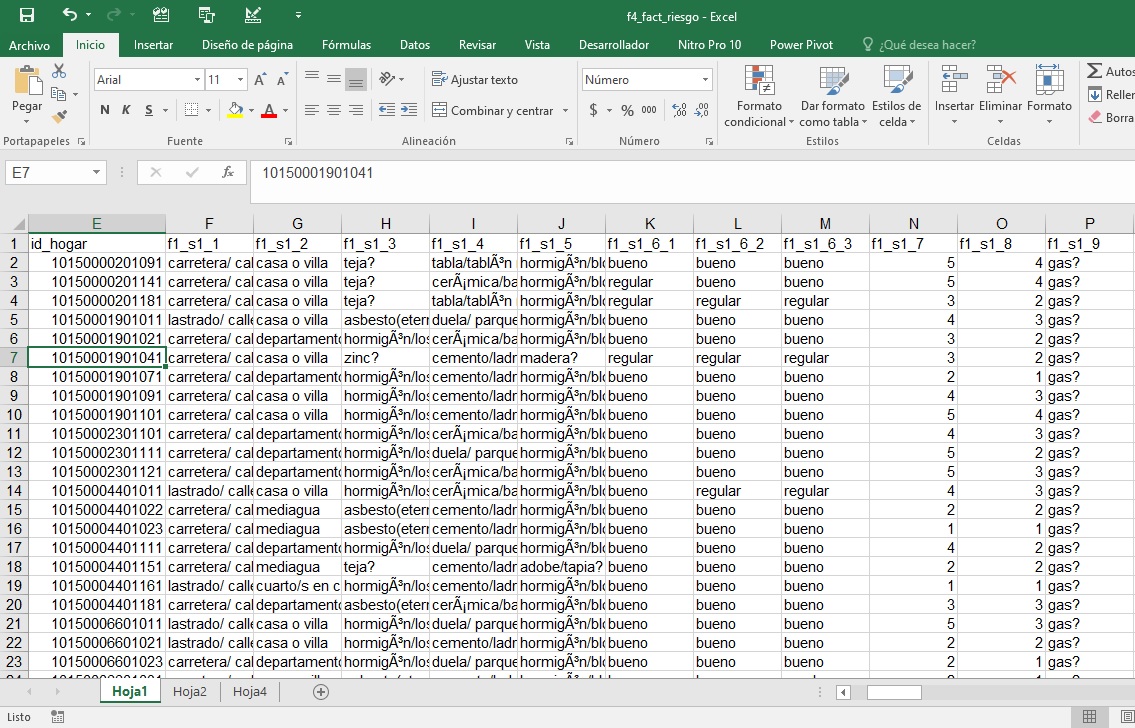Decrease the font size
Viewport: 1135px width, 728px height.
click(x=282, y=80)
